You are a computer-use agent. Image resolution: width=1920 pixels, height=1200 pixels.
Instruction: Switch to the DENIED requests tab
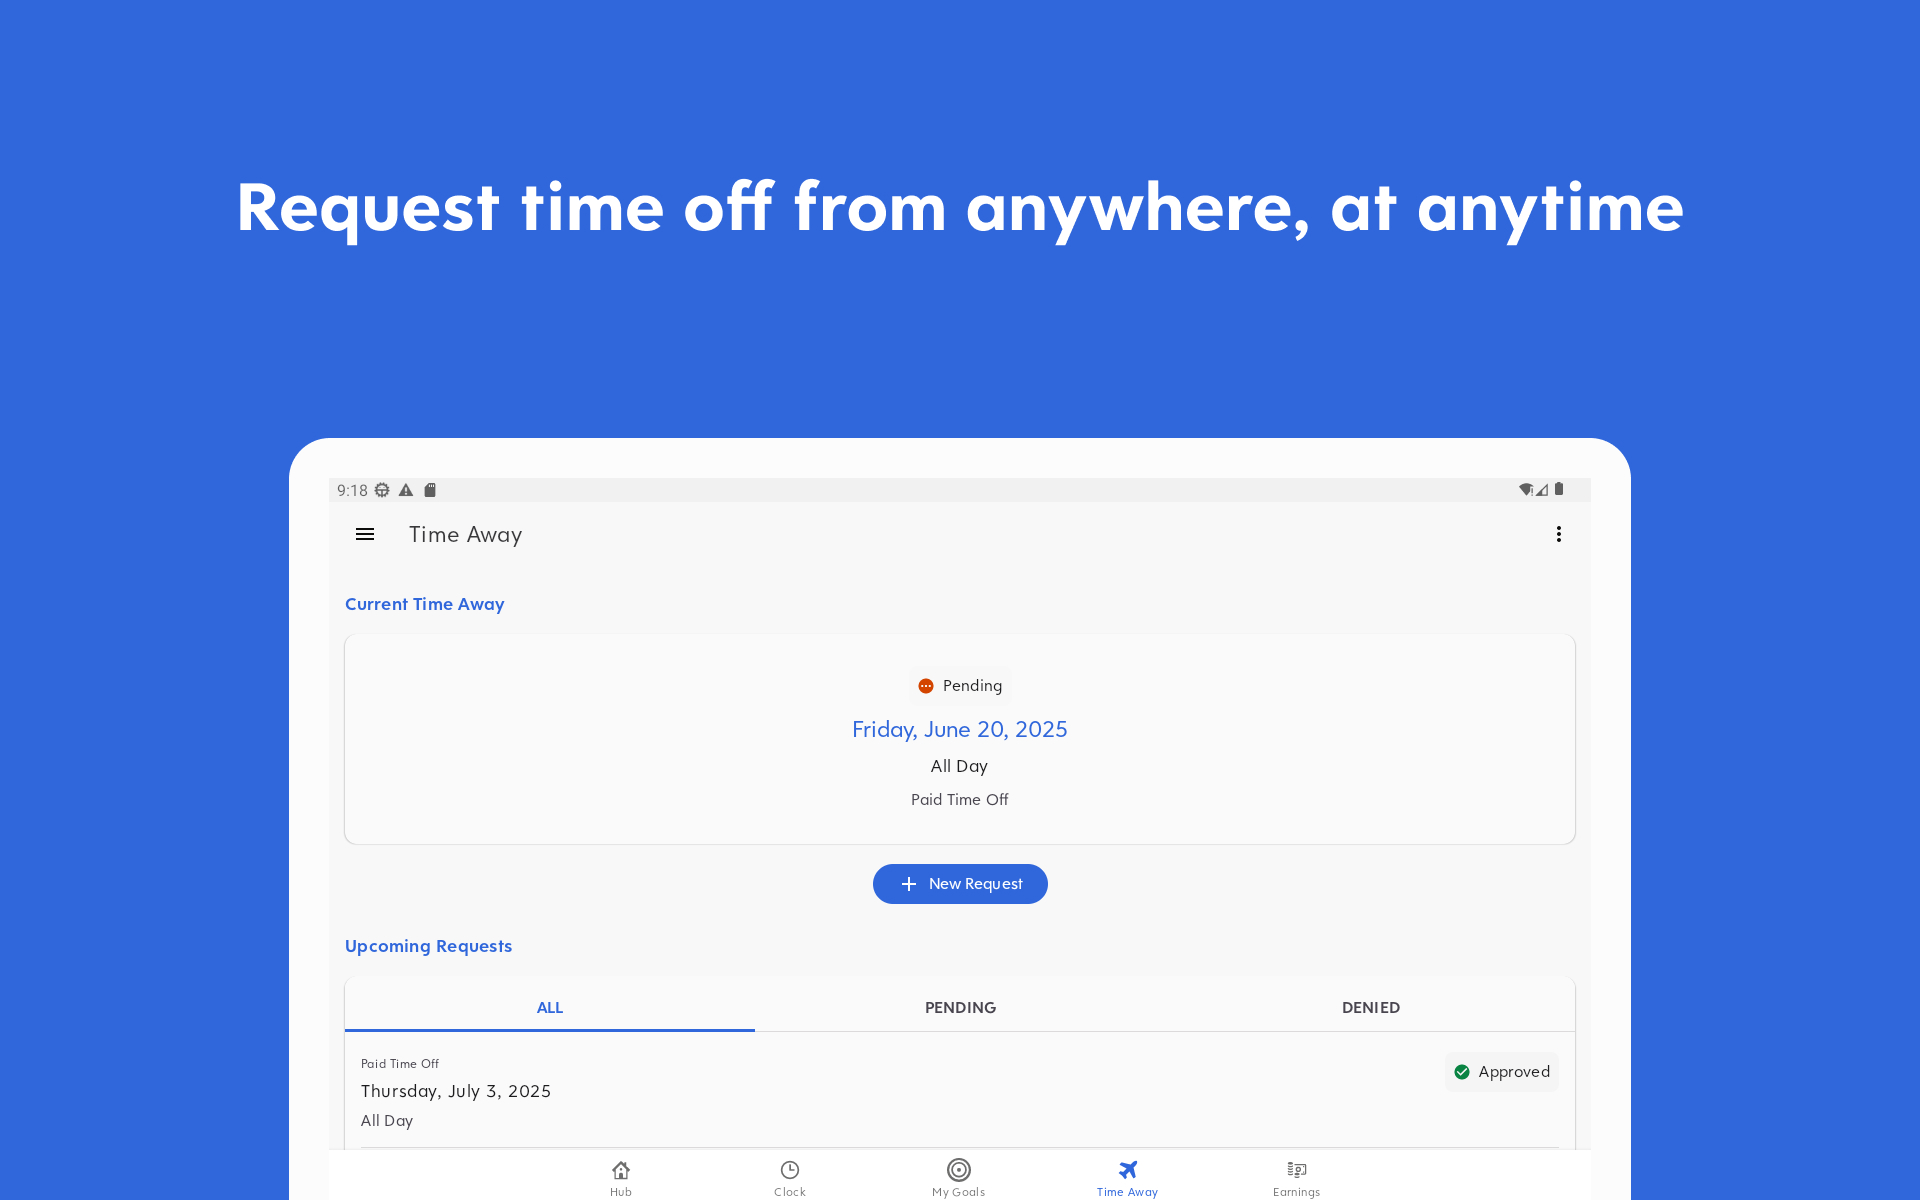tap(1370, 1007)
